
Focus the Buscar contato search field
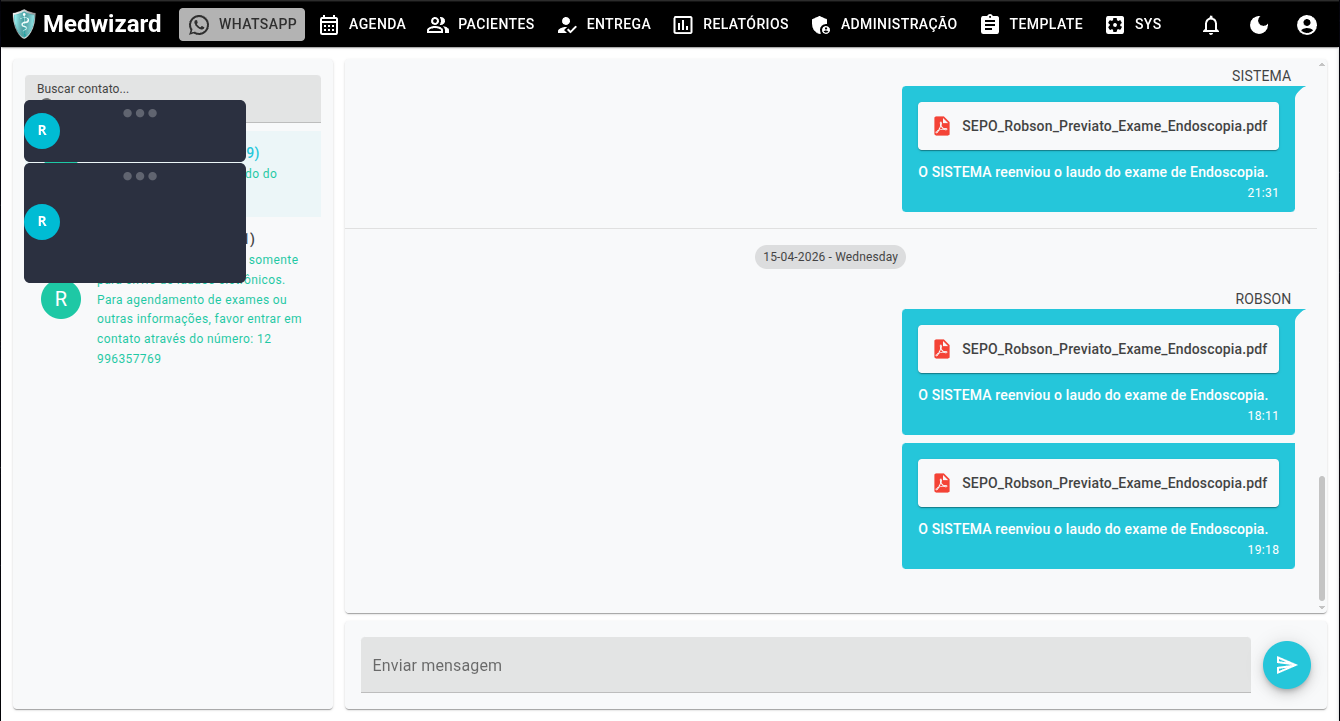click(x=173, y=88)
